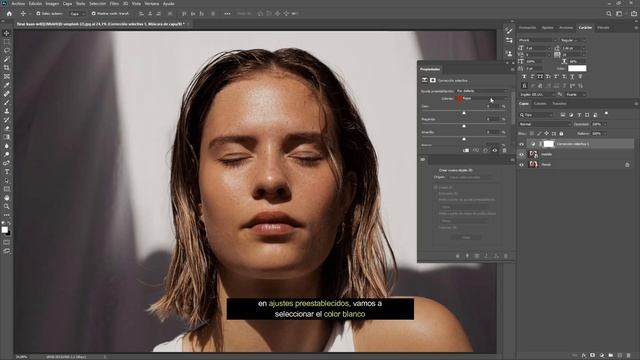The width and height of the screenshot is (640, 360).
Task: Select the Rectangular Marquee tool
Action: 7,42
